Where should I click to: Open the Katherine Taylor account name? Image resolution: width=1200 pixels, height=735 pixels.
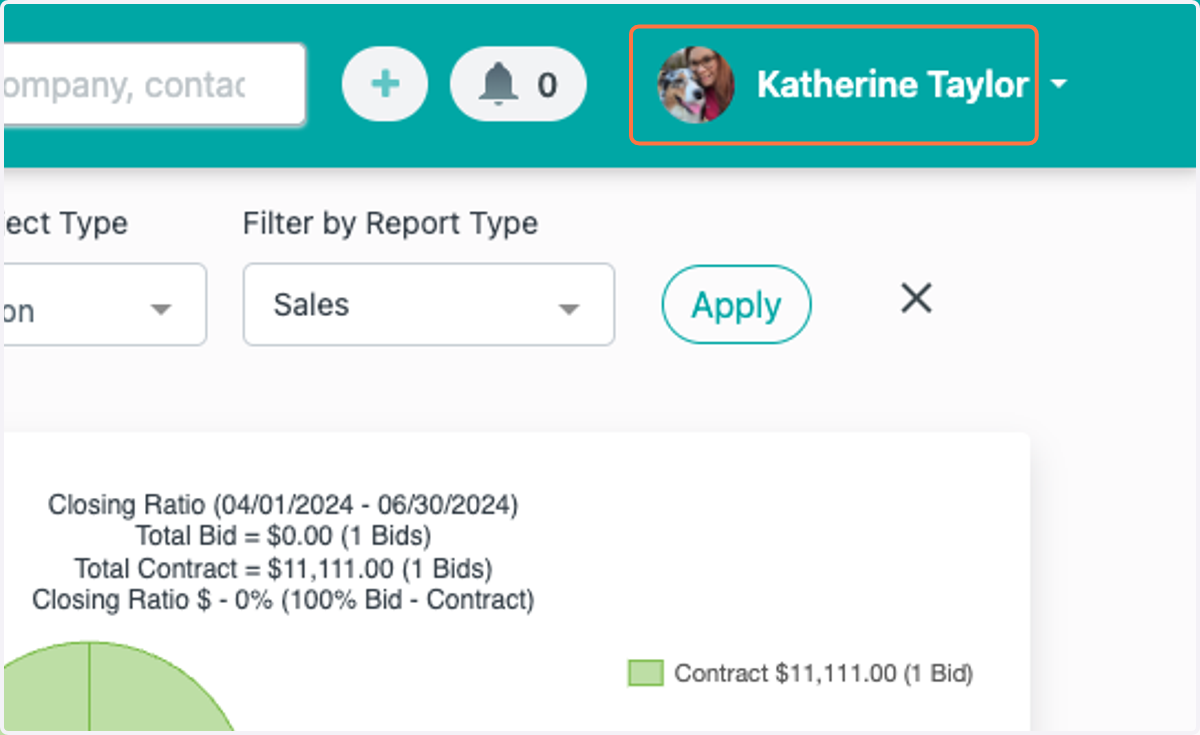pyautogui.click(x=892, y=85)
